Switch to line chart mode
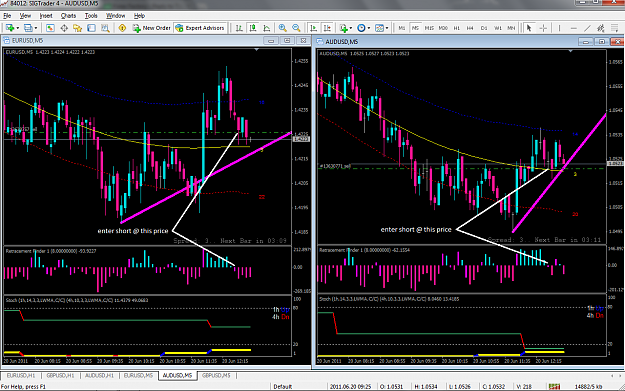The height and width of the screenshot is (391, 625). (266, 28)
